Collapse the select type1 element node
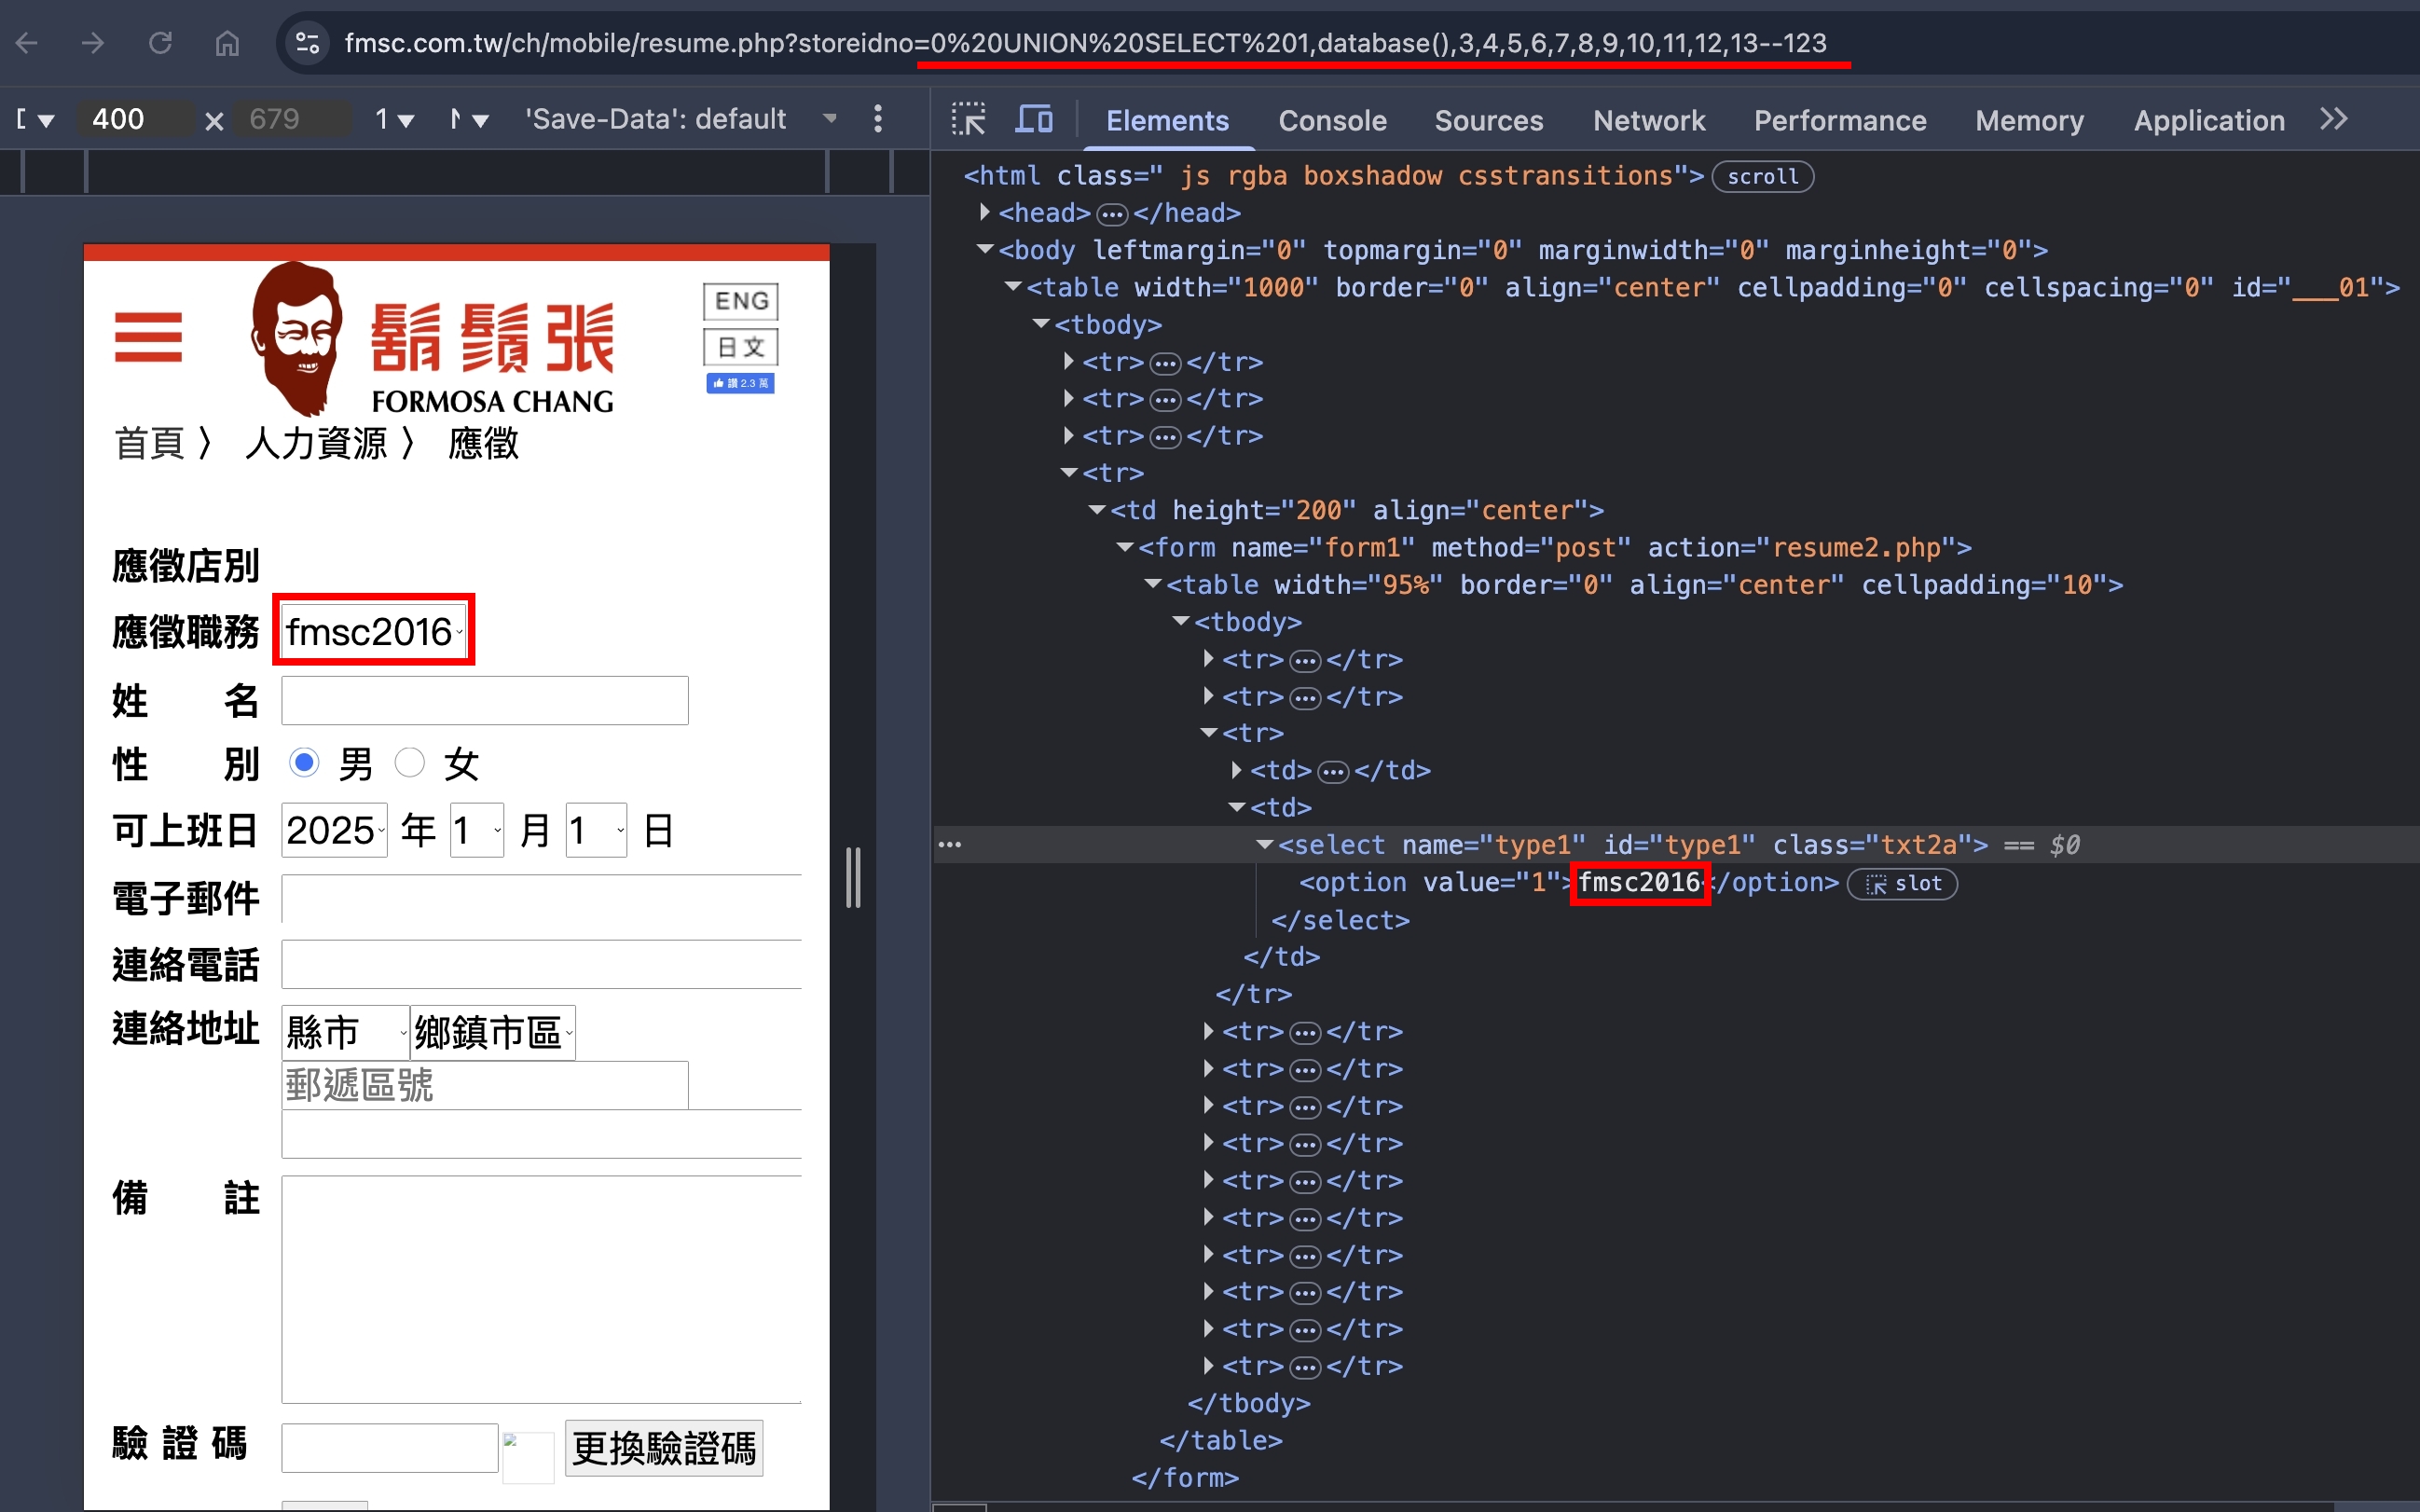Viewport: 2420px width, 1512px height. (x=1265, y=845)
